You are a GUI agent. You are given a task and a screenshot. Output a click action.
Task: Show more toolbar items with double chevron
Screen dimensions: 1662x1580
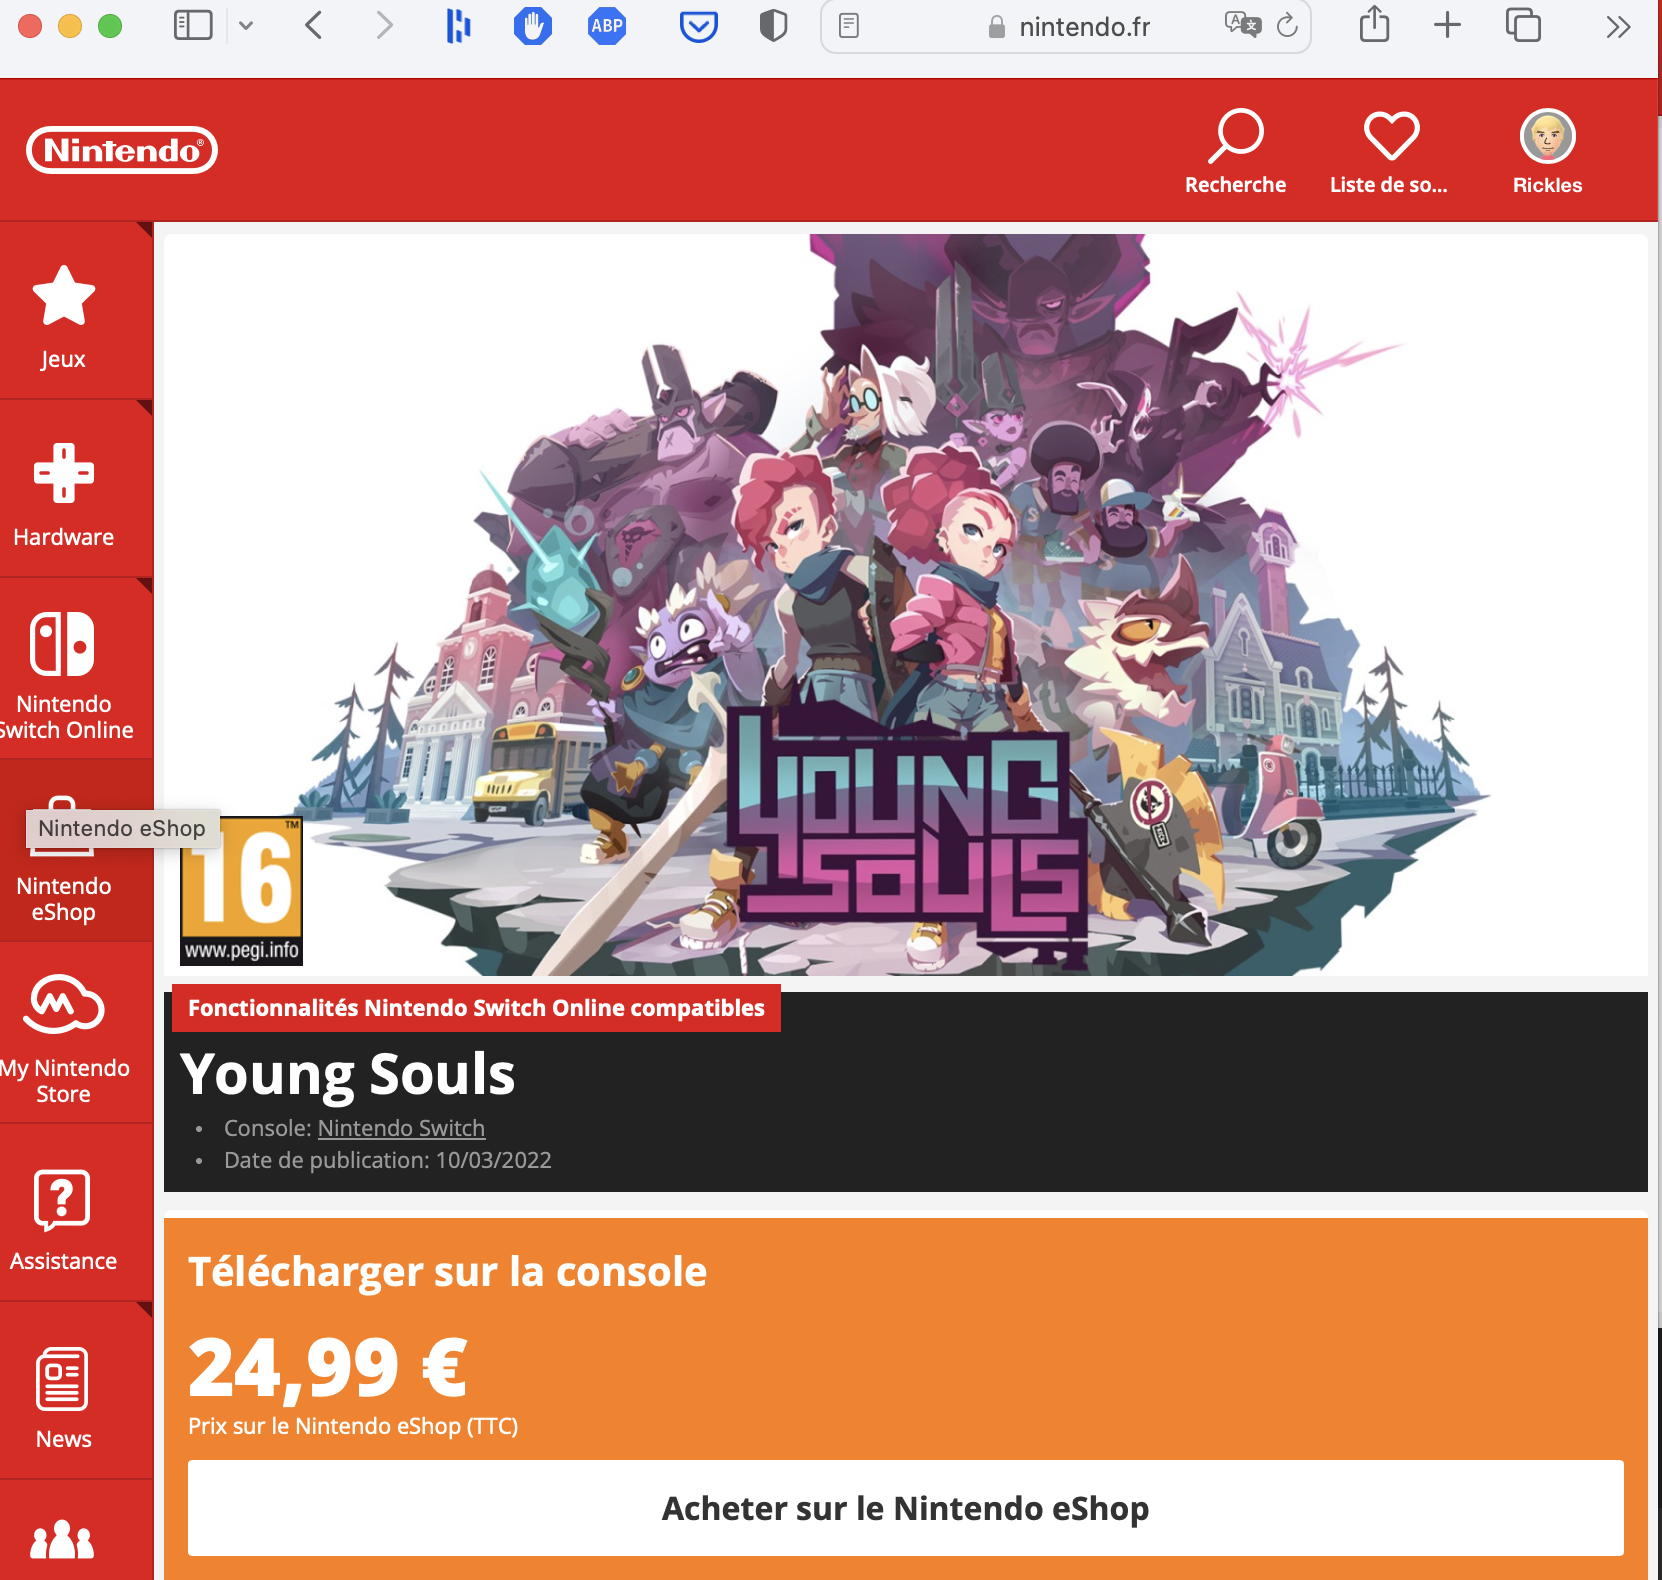[1618, 27]
